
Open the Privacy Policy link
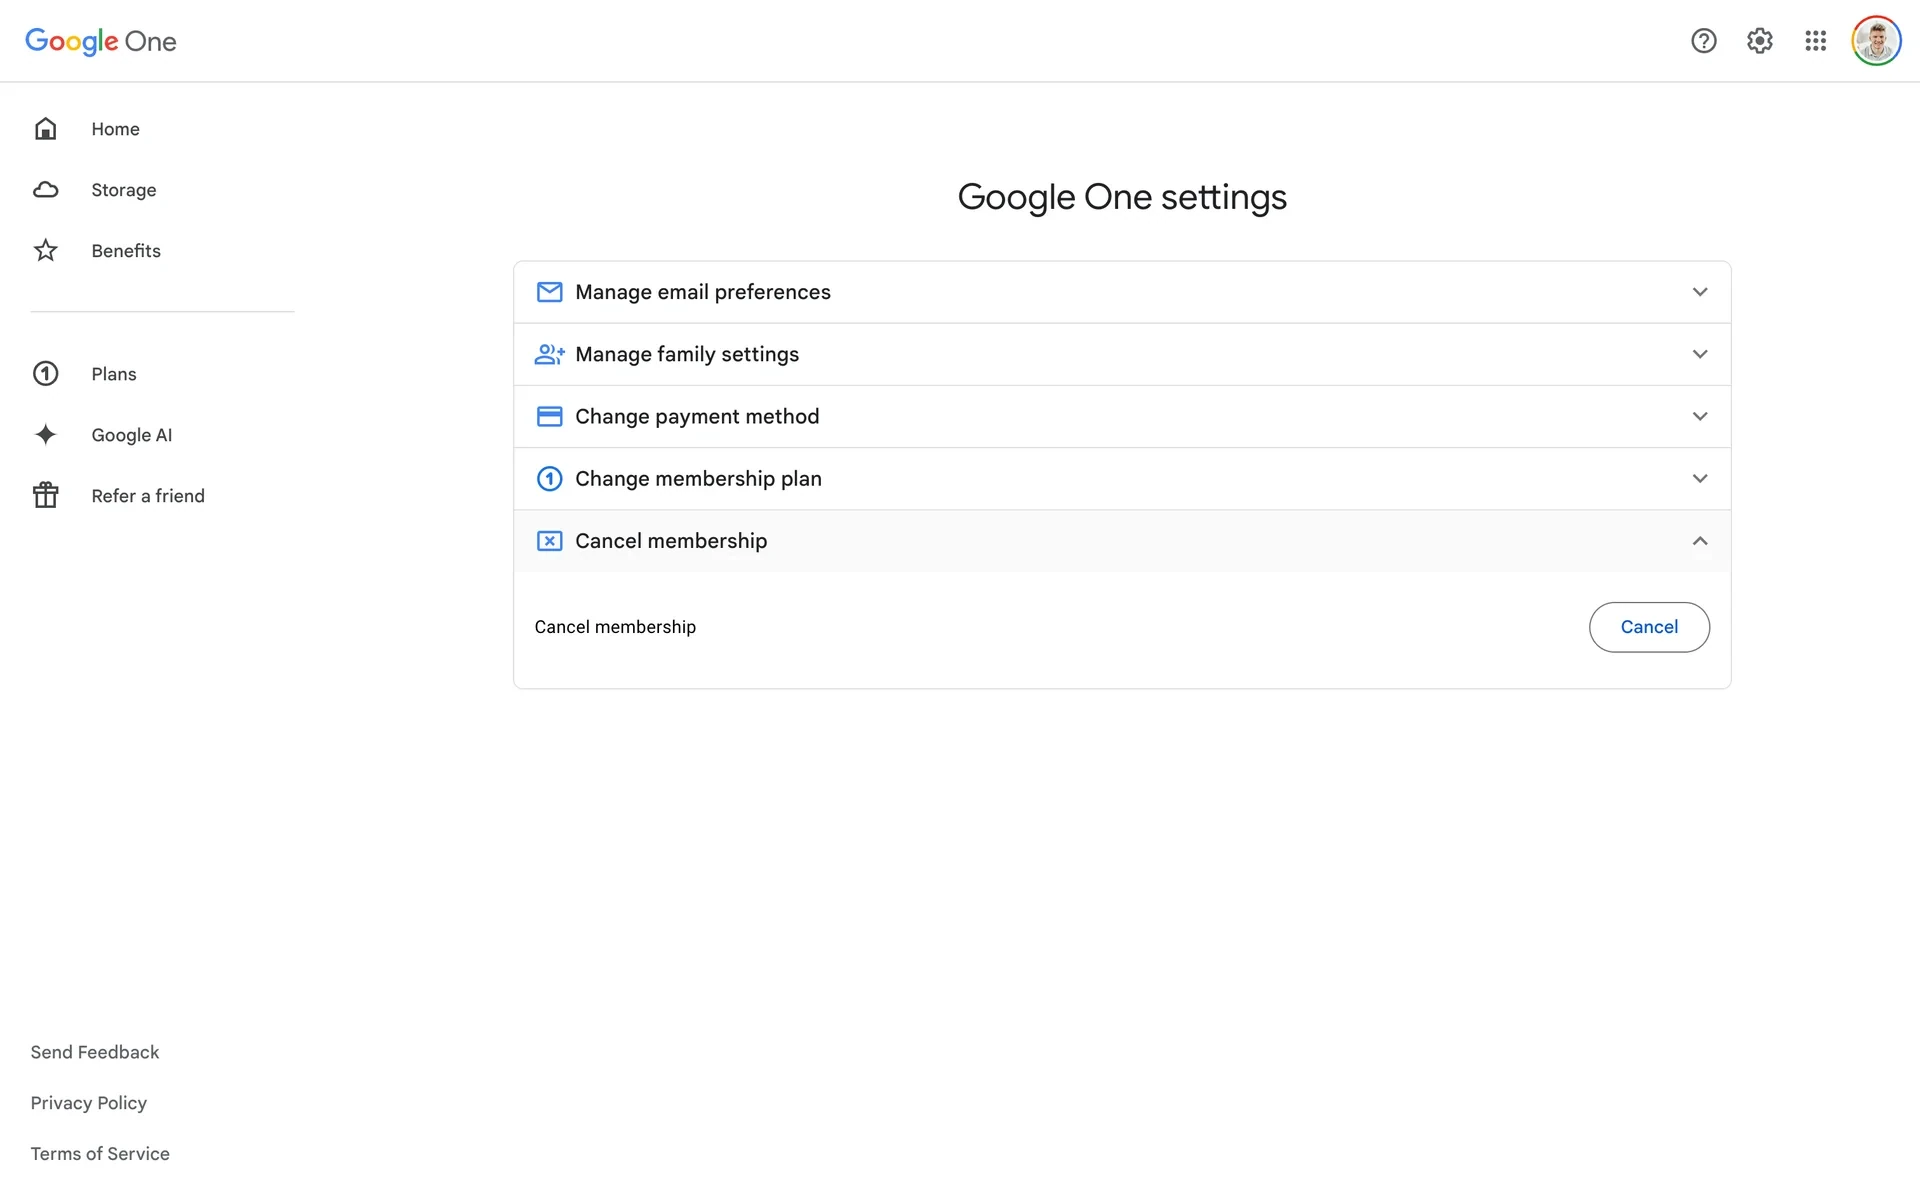point(89,1103)
